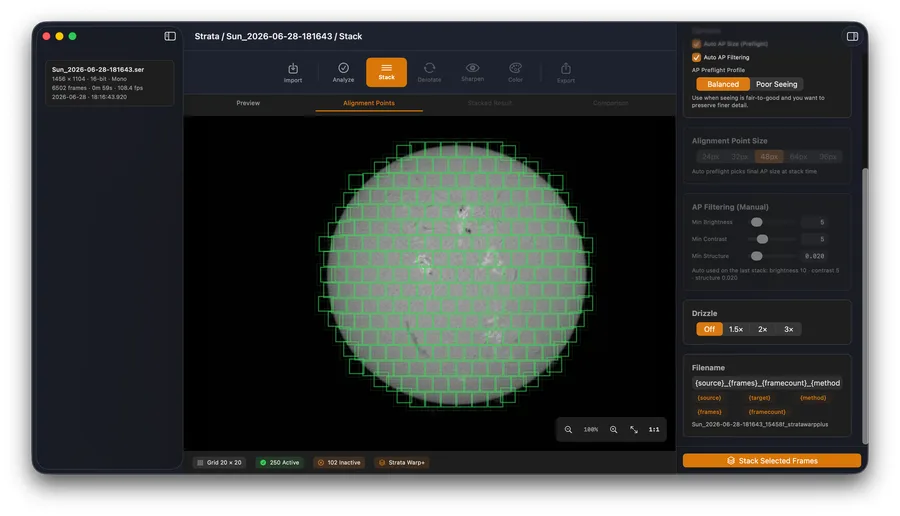Click the 102 Inactive status badge
Screen dimensions: 900x516
tap(339, 463)
